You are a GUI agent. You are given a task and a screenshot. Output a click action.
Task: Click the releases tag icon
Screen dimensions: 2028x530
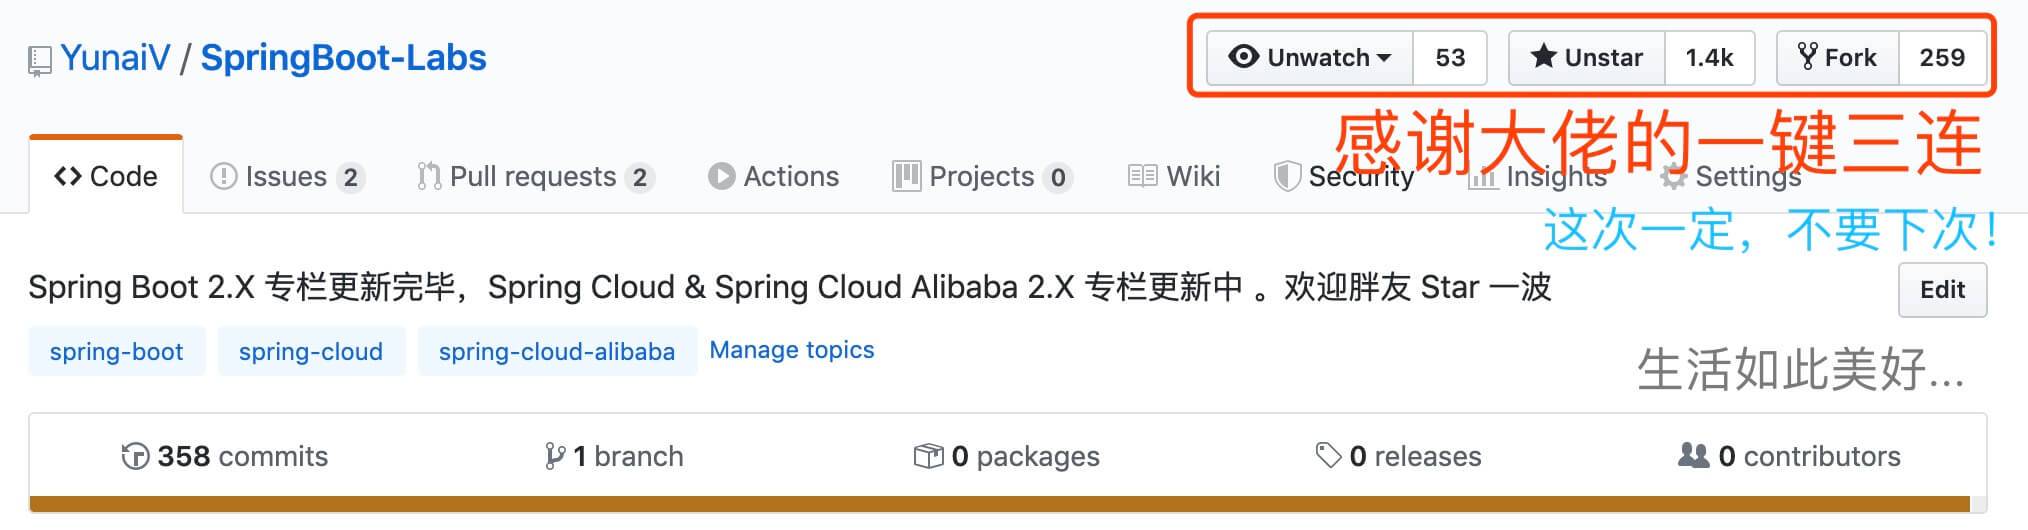pos(1328,456)
